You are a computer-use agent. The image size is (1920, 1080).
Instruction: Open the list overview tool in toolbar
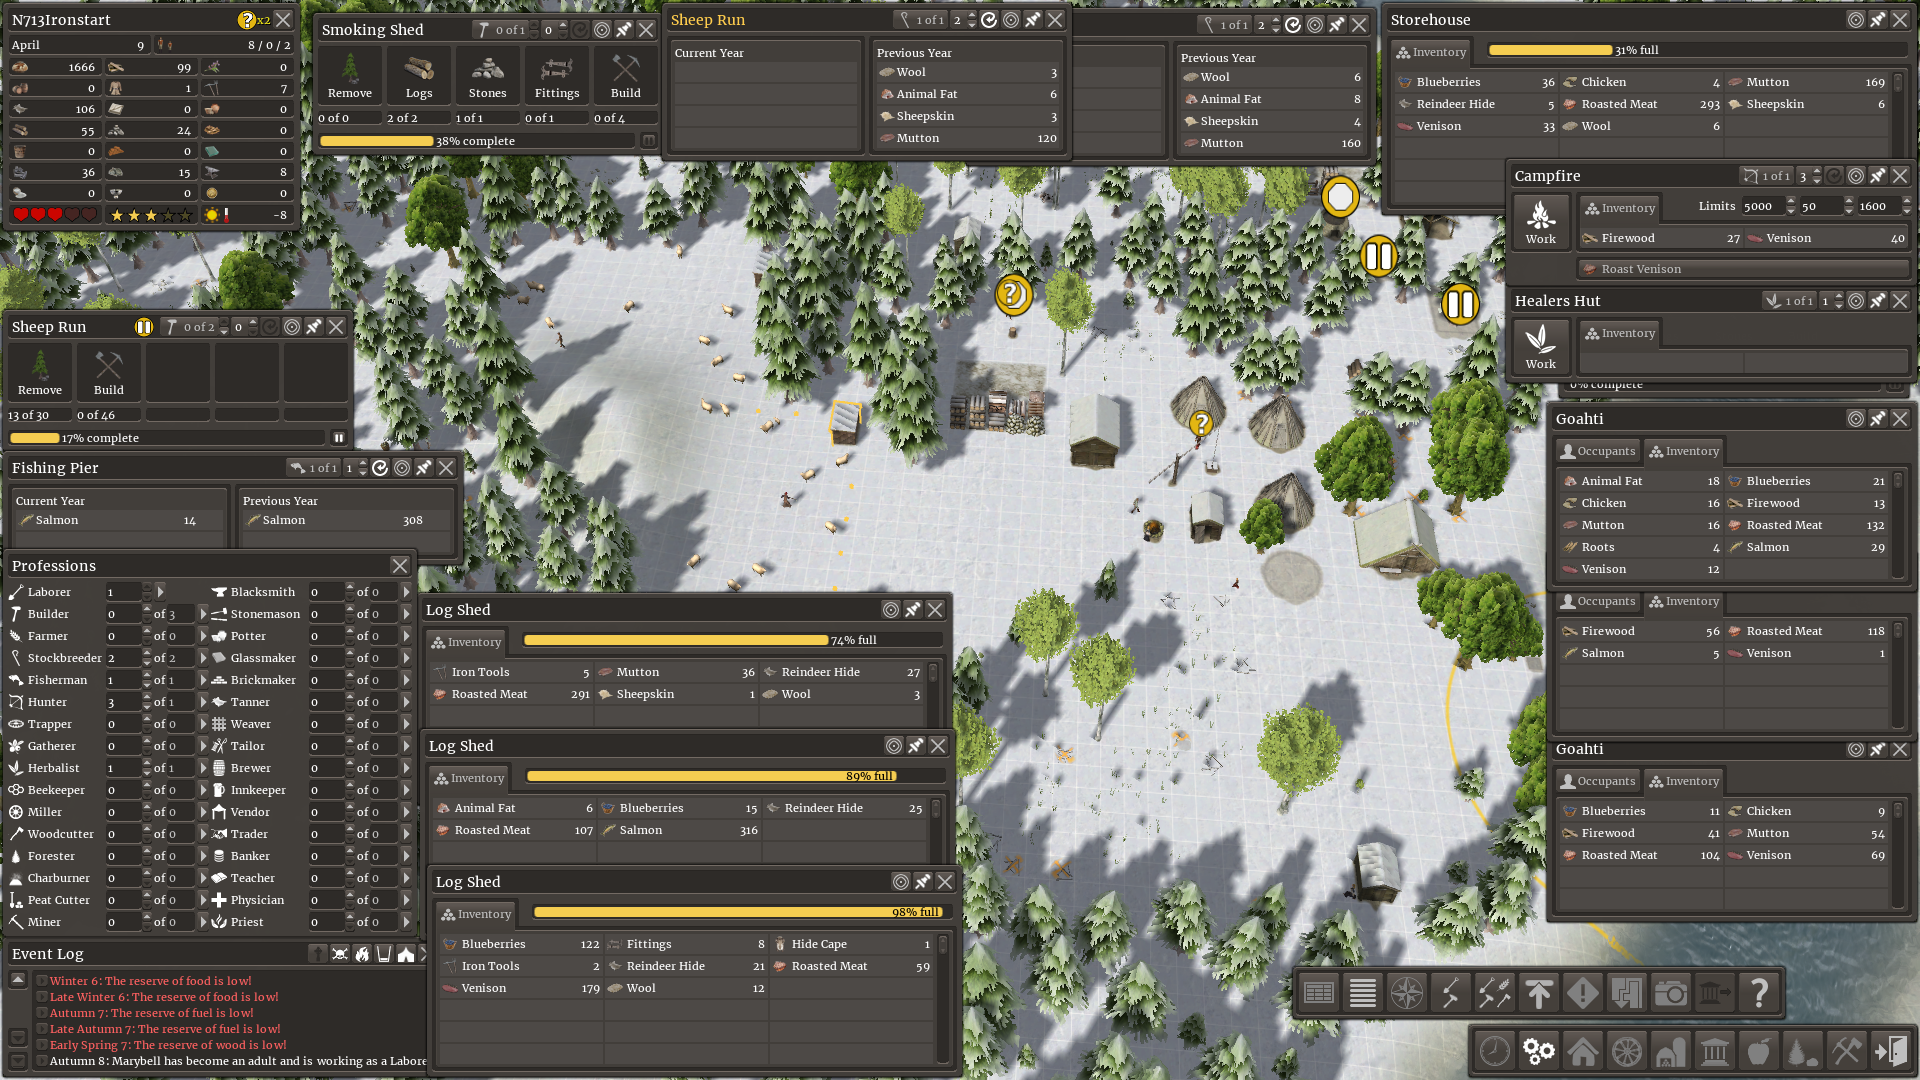pos(1363,993)
